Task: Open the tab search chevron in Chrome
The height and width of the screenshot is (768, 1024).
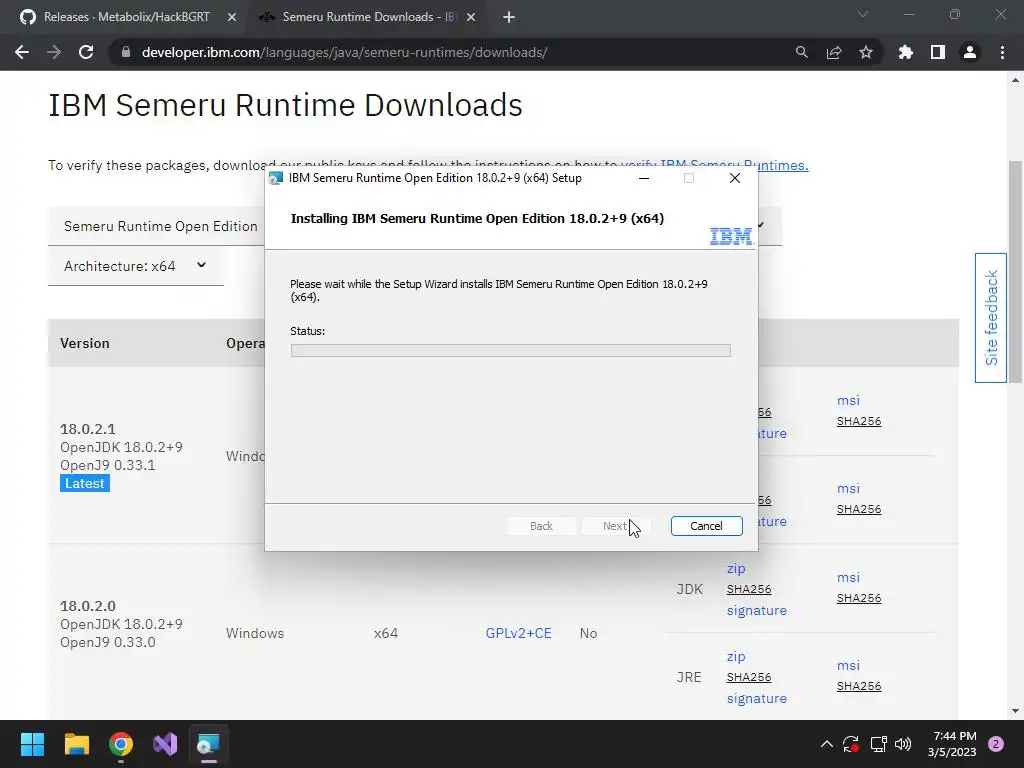Action: click(863, 14)
